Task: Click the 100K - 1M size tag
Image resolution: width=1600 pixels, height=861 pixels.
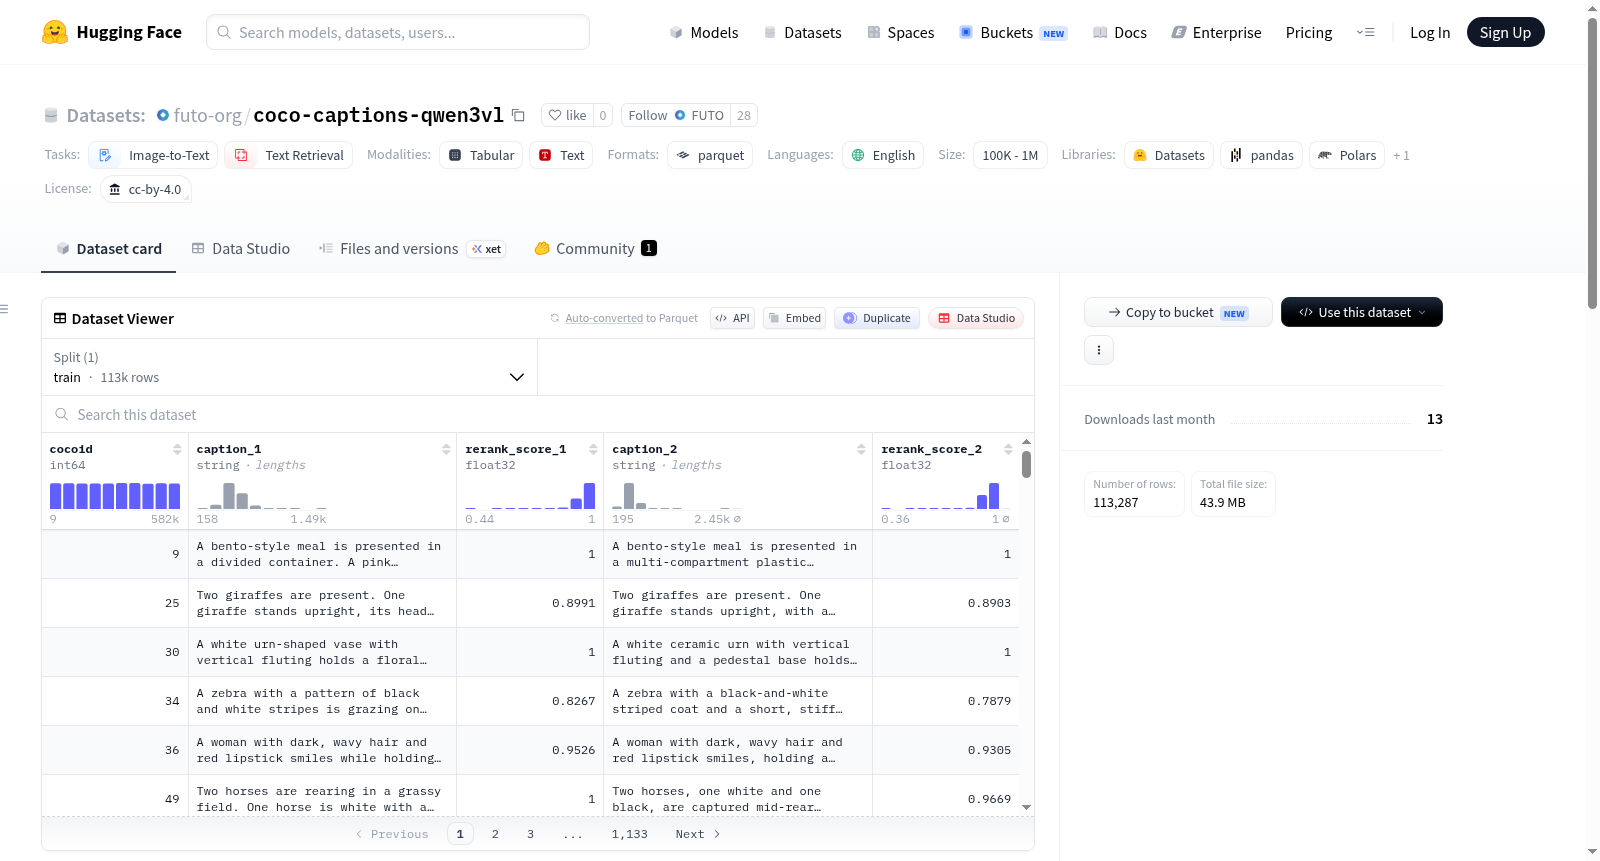Action: [x=1010, y=155]
